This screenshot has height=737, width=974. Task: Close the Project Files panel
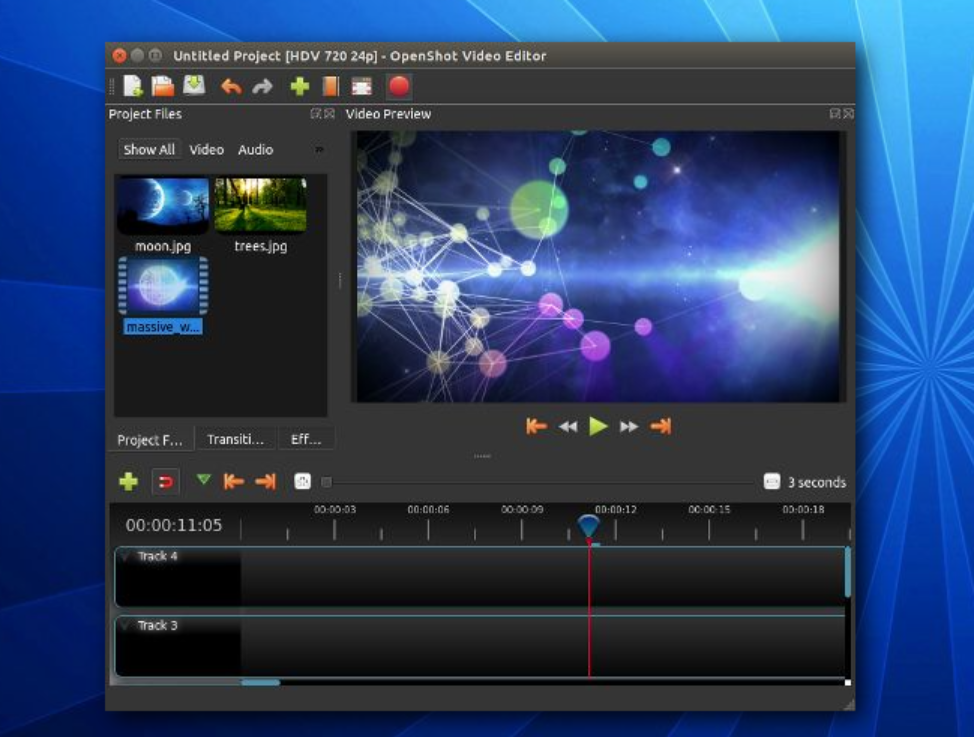click(329, 114)
